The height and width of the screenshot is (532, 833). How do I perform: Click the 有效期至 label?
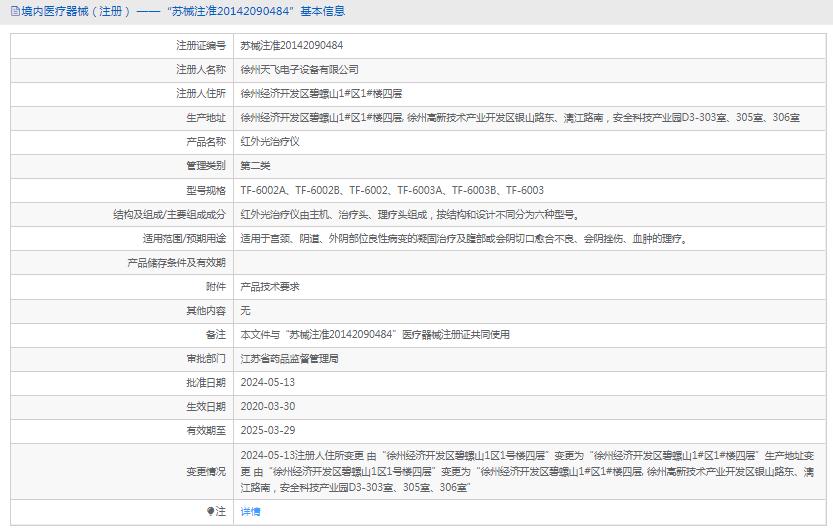point(206,430)
